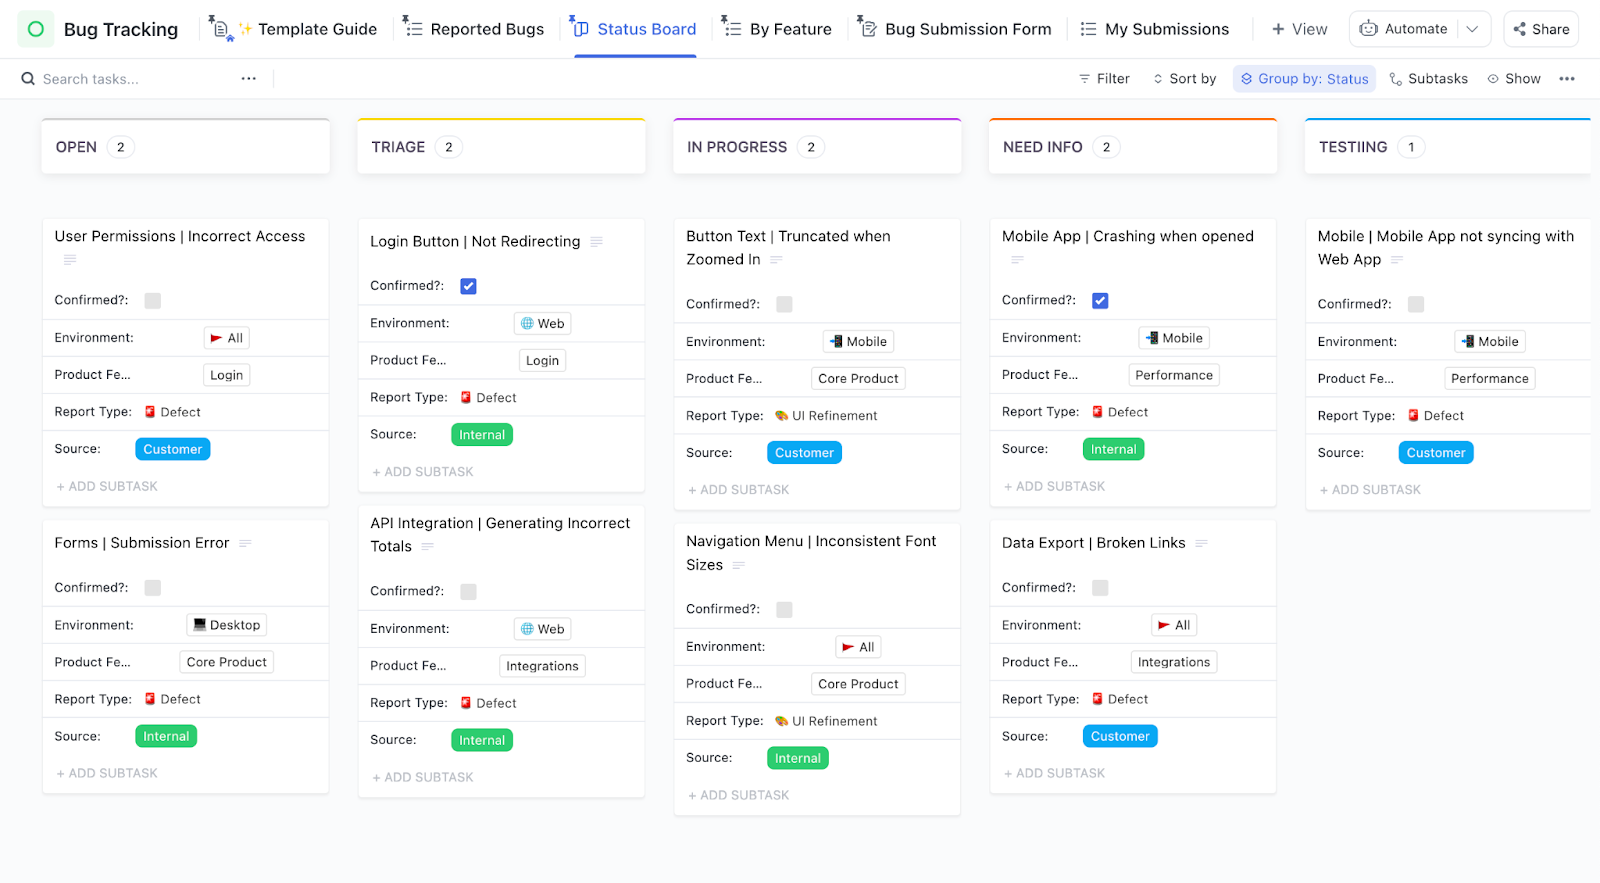Click the description icon on Forms Submission Error card
This screenshot has width=1600, height=883.
click(x=245, y=543)
